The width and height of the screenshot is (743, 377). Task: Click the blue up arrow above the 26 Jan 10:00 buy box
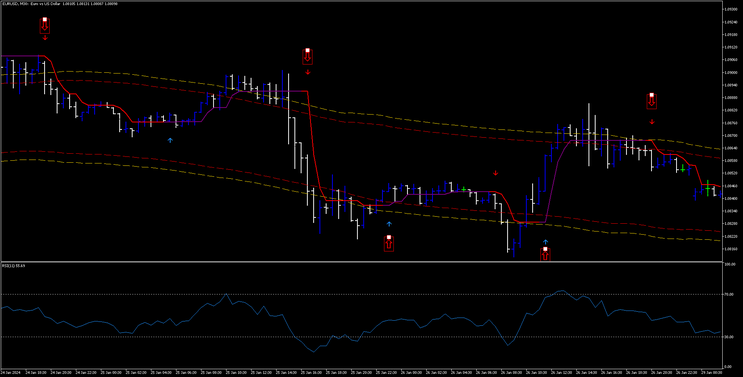pyautogui.click(x=545, y=242)
